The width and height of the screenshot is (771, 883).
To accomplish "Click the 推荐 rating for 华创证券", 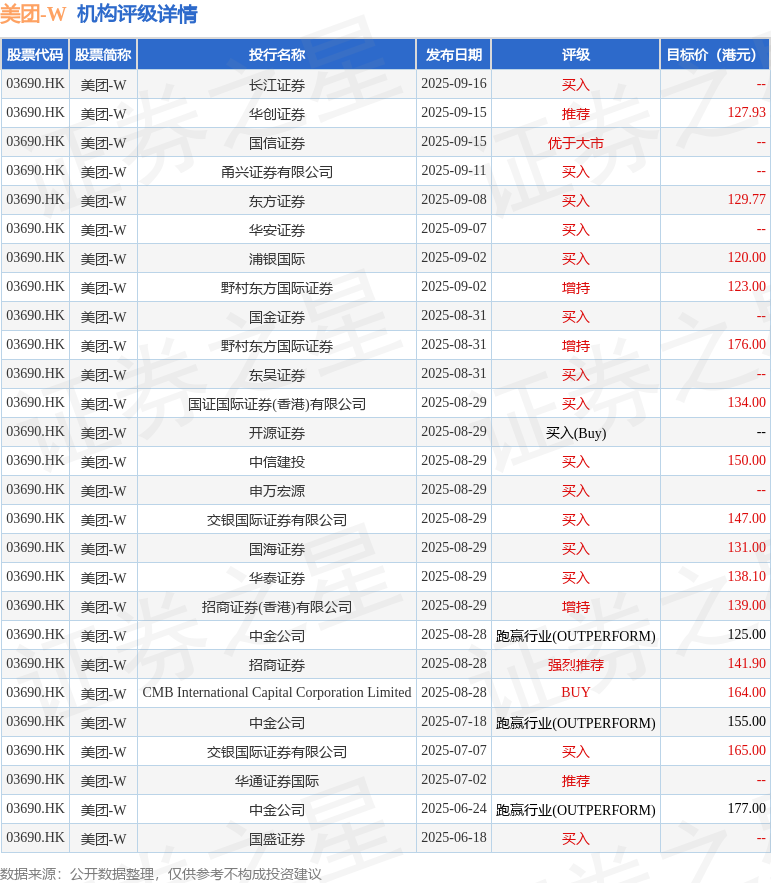I will point(576,114).
